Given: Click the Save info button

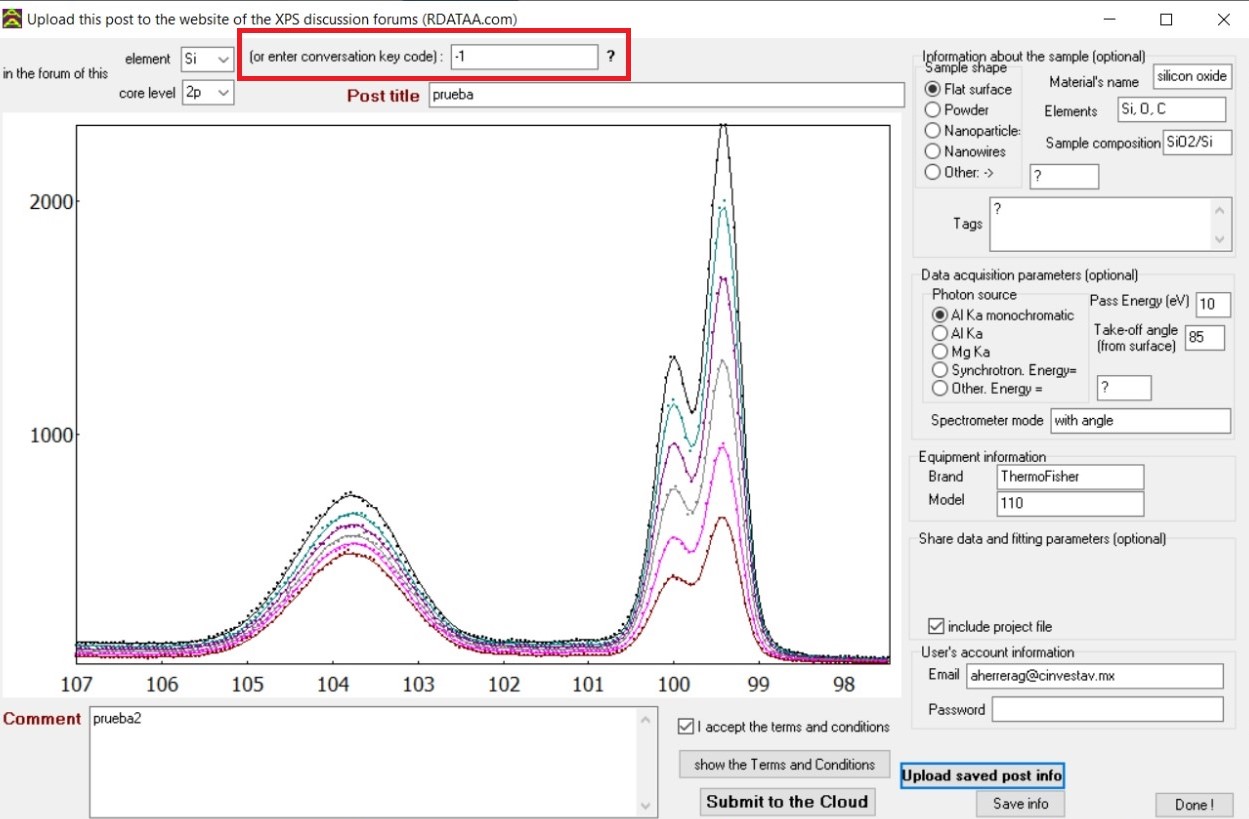Looking at the screenshot, I should pyautogui.click(x=1020, y=804).
